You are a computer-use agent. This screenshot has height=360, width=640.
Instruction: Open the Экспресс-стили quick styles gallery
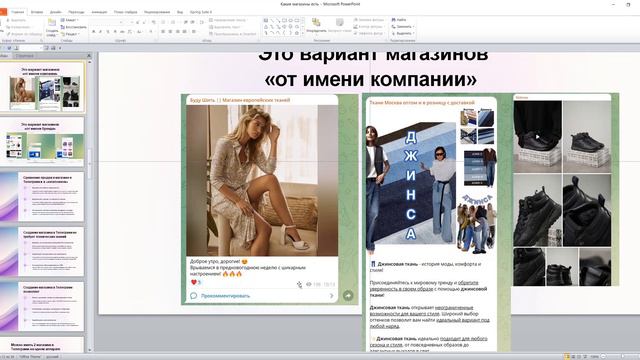340,25
